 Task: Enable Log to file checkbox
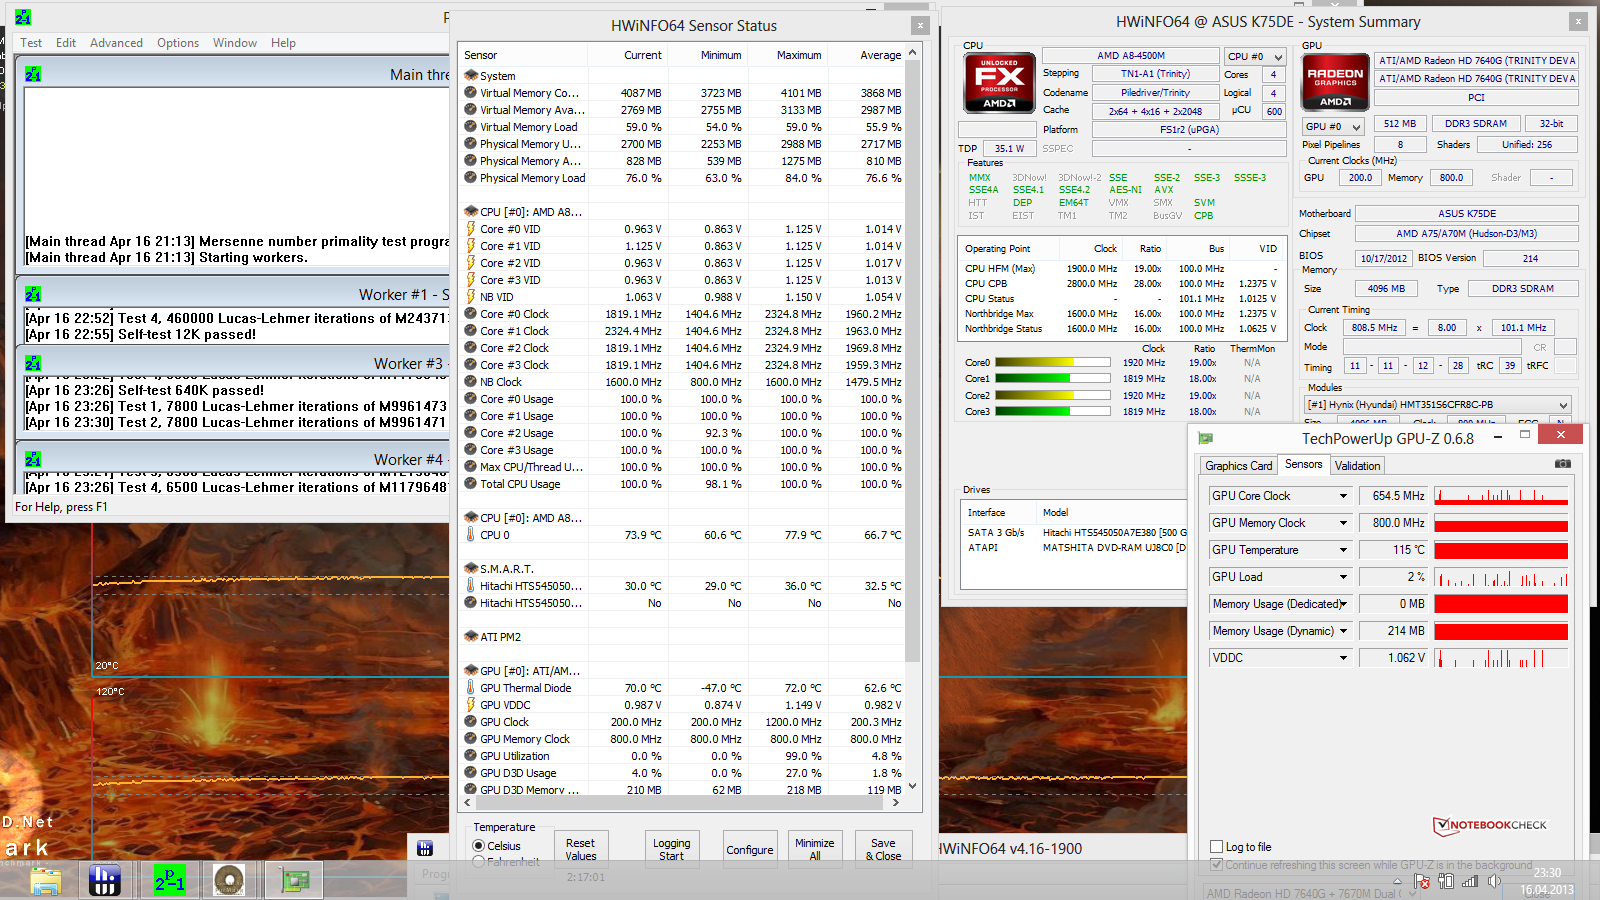pos(1217,847)
